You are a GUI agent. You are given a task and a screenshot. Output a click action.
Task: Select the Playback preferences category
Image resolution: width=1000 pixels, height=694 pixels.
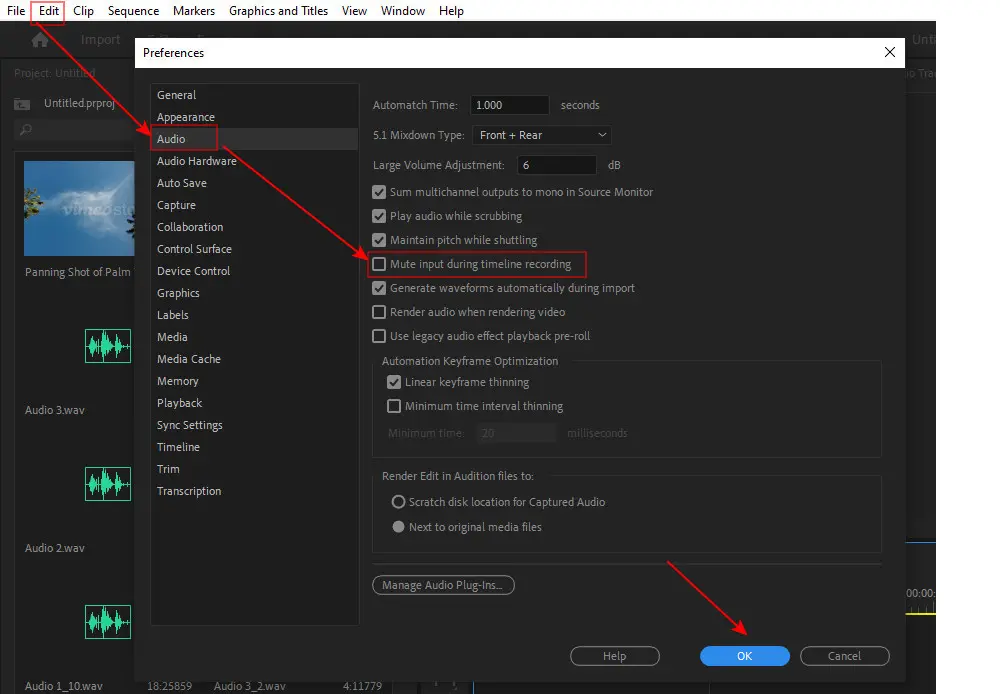(x=254, y=403)
